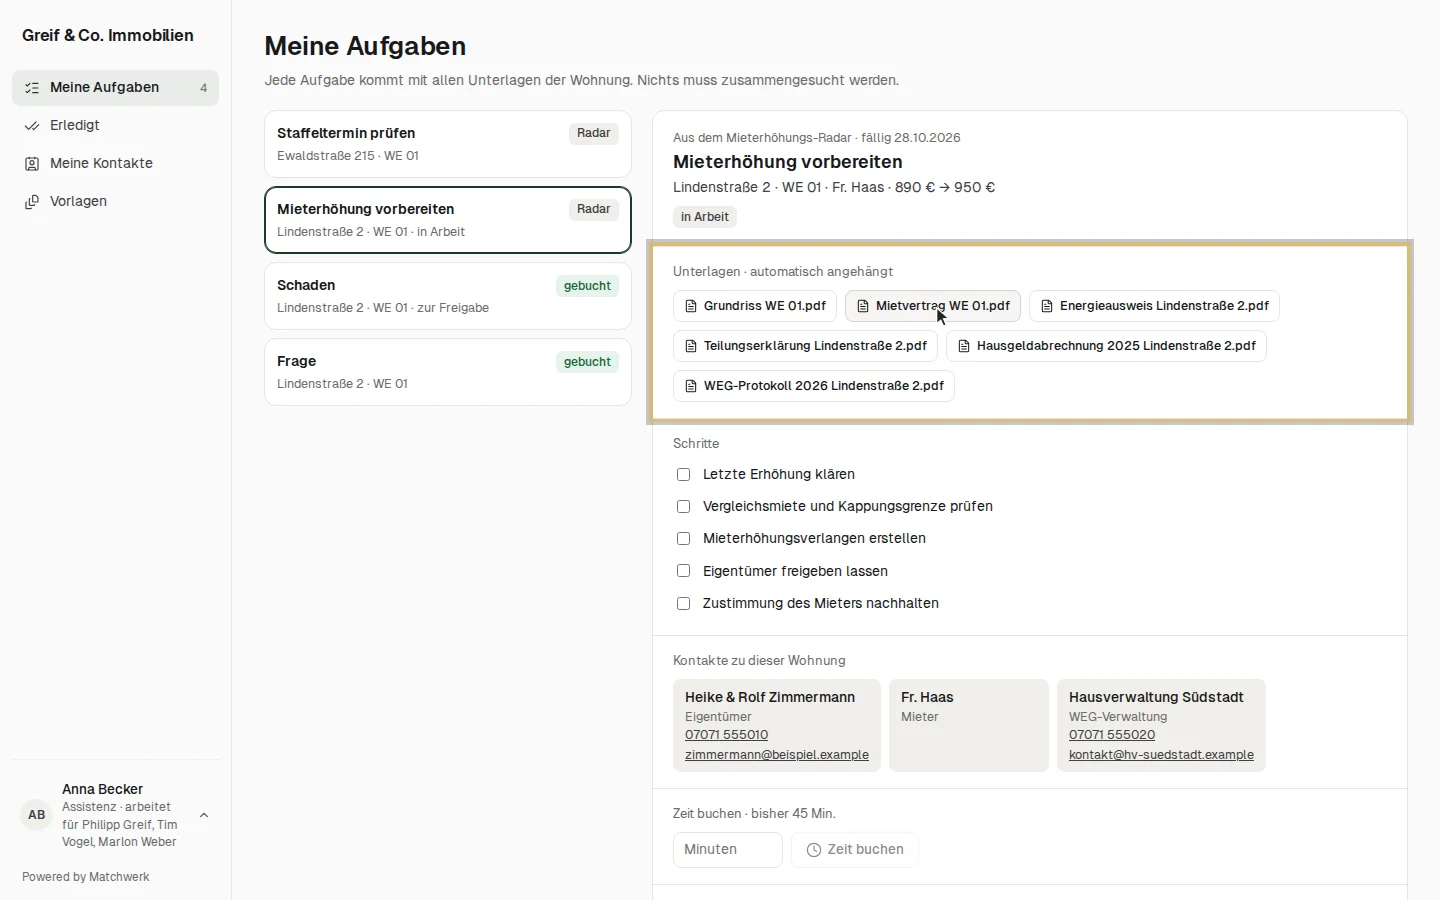Click the 'gebucht' badge on Frage
The height and width of the screenshot is (900, 1440).
coord(587,362)
